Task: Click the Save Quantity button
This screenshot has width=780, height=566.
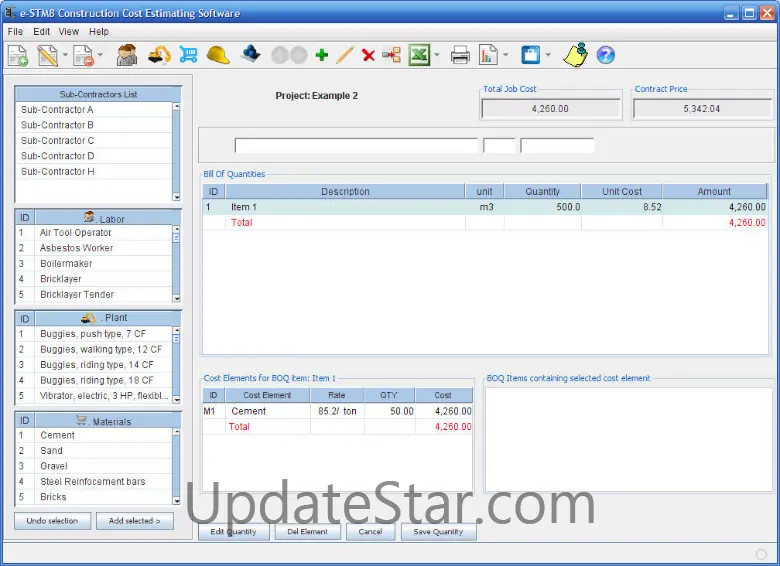Action: coord(438,532)
